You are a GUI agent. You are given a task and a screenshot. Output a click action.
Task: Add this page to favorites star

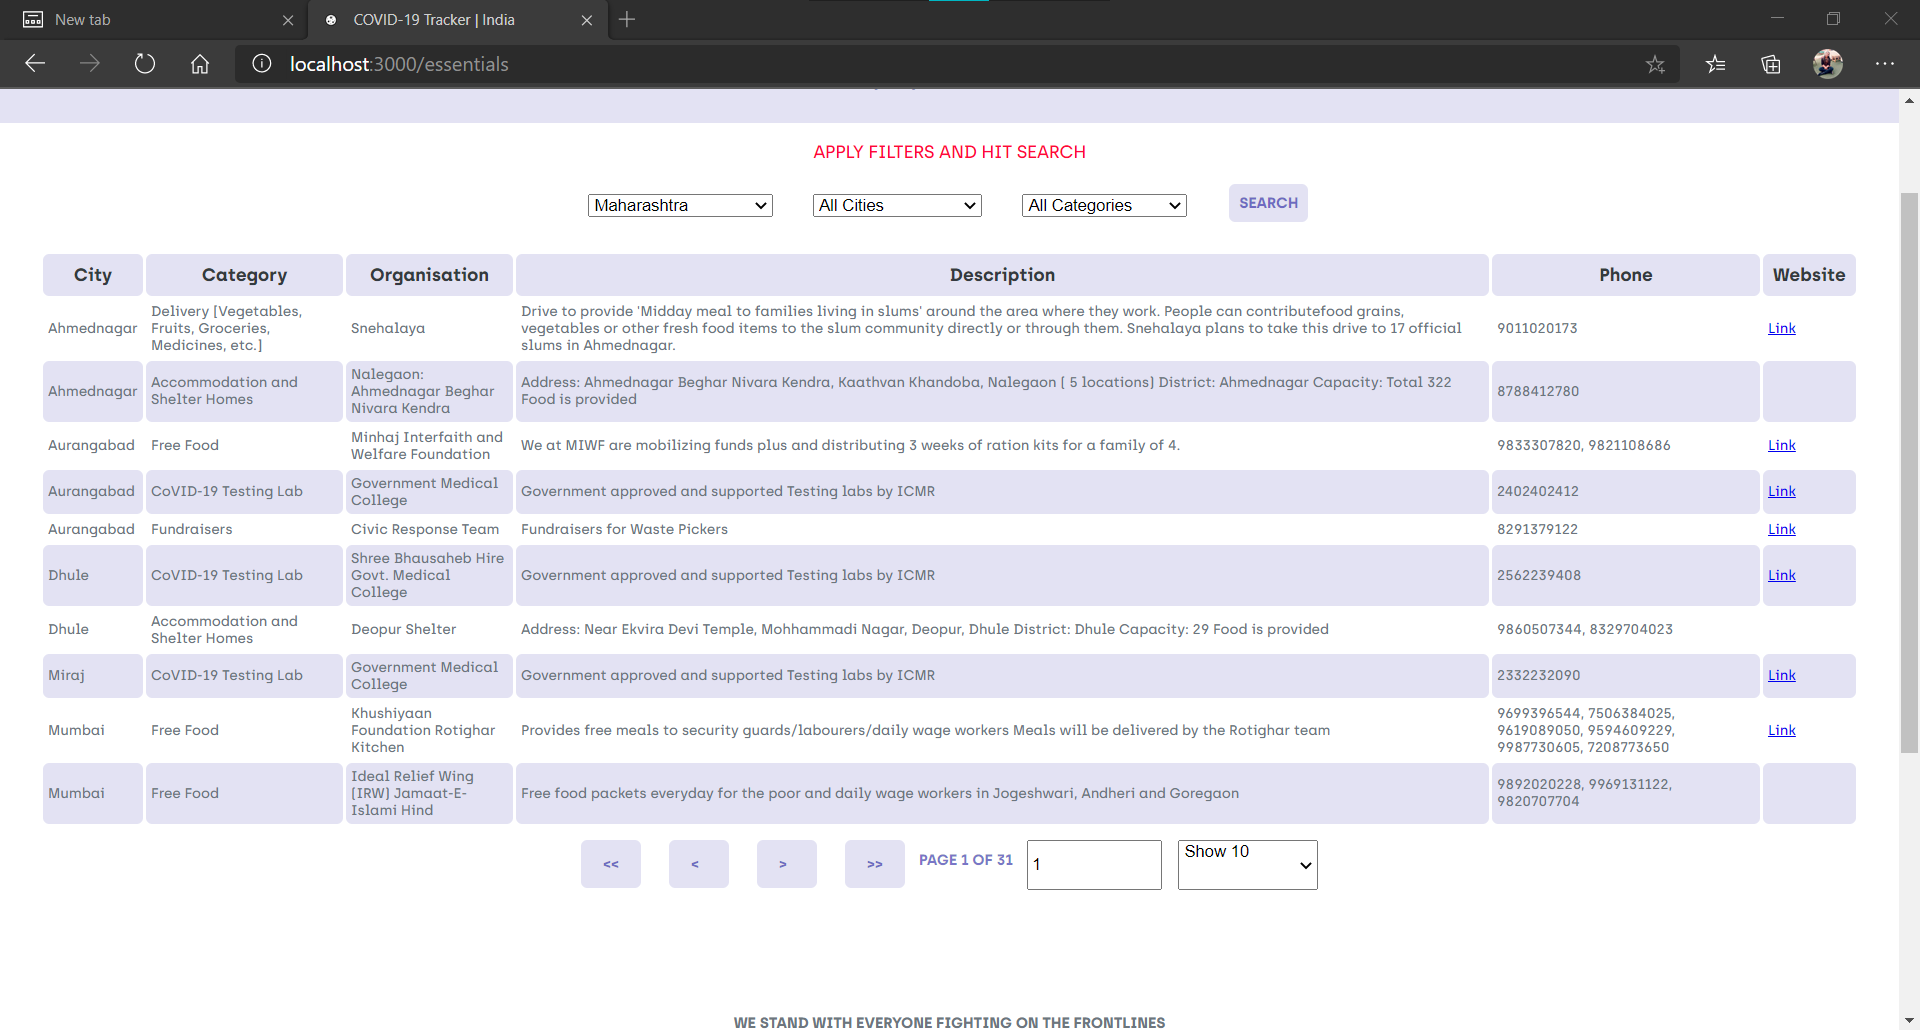[1655, 64]
